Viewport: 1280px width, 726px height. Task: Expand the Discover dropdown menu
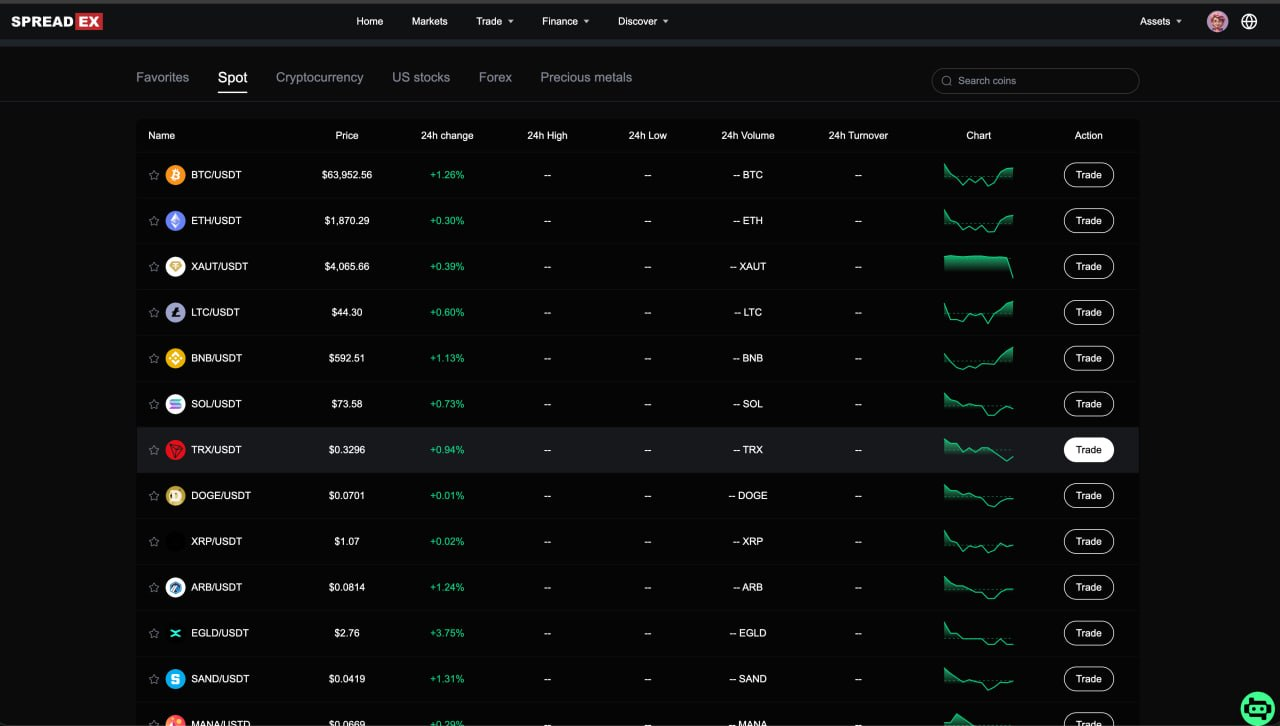[643, 21]
